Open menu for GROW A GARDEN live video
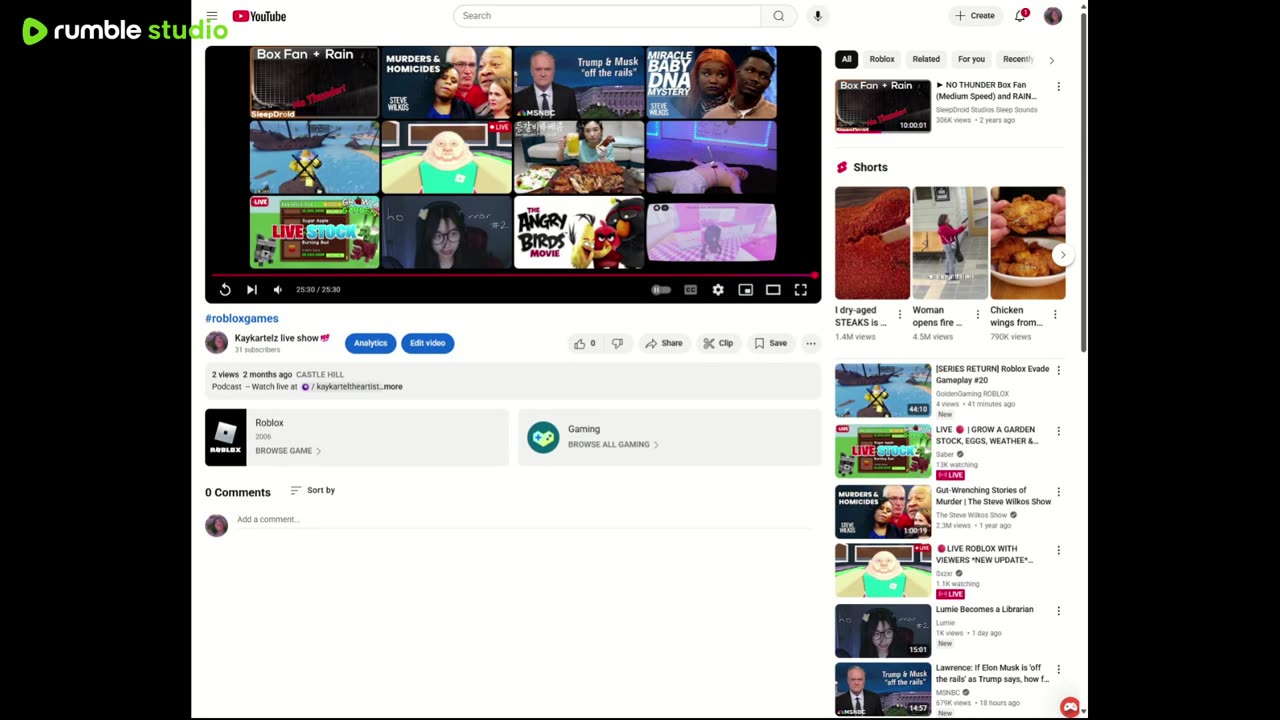The image size is (1280, 720). pos(1058,431)
